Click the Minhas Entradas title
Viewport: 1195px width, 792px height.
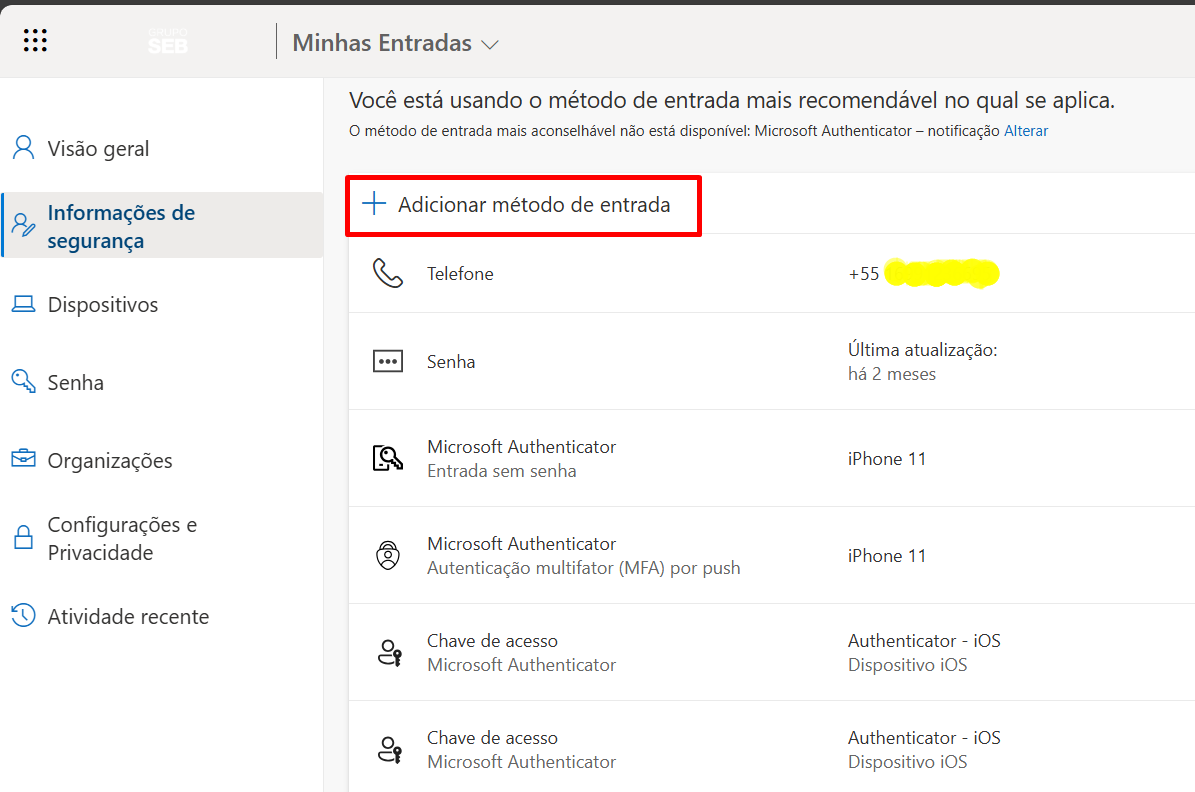point(382,43)
